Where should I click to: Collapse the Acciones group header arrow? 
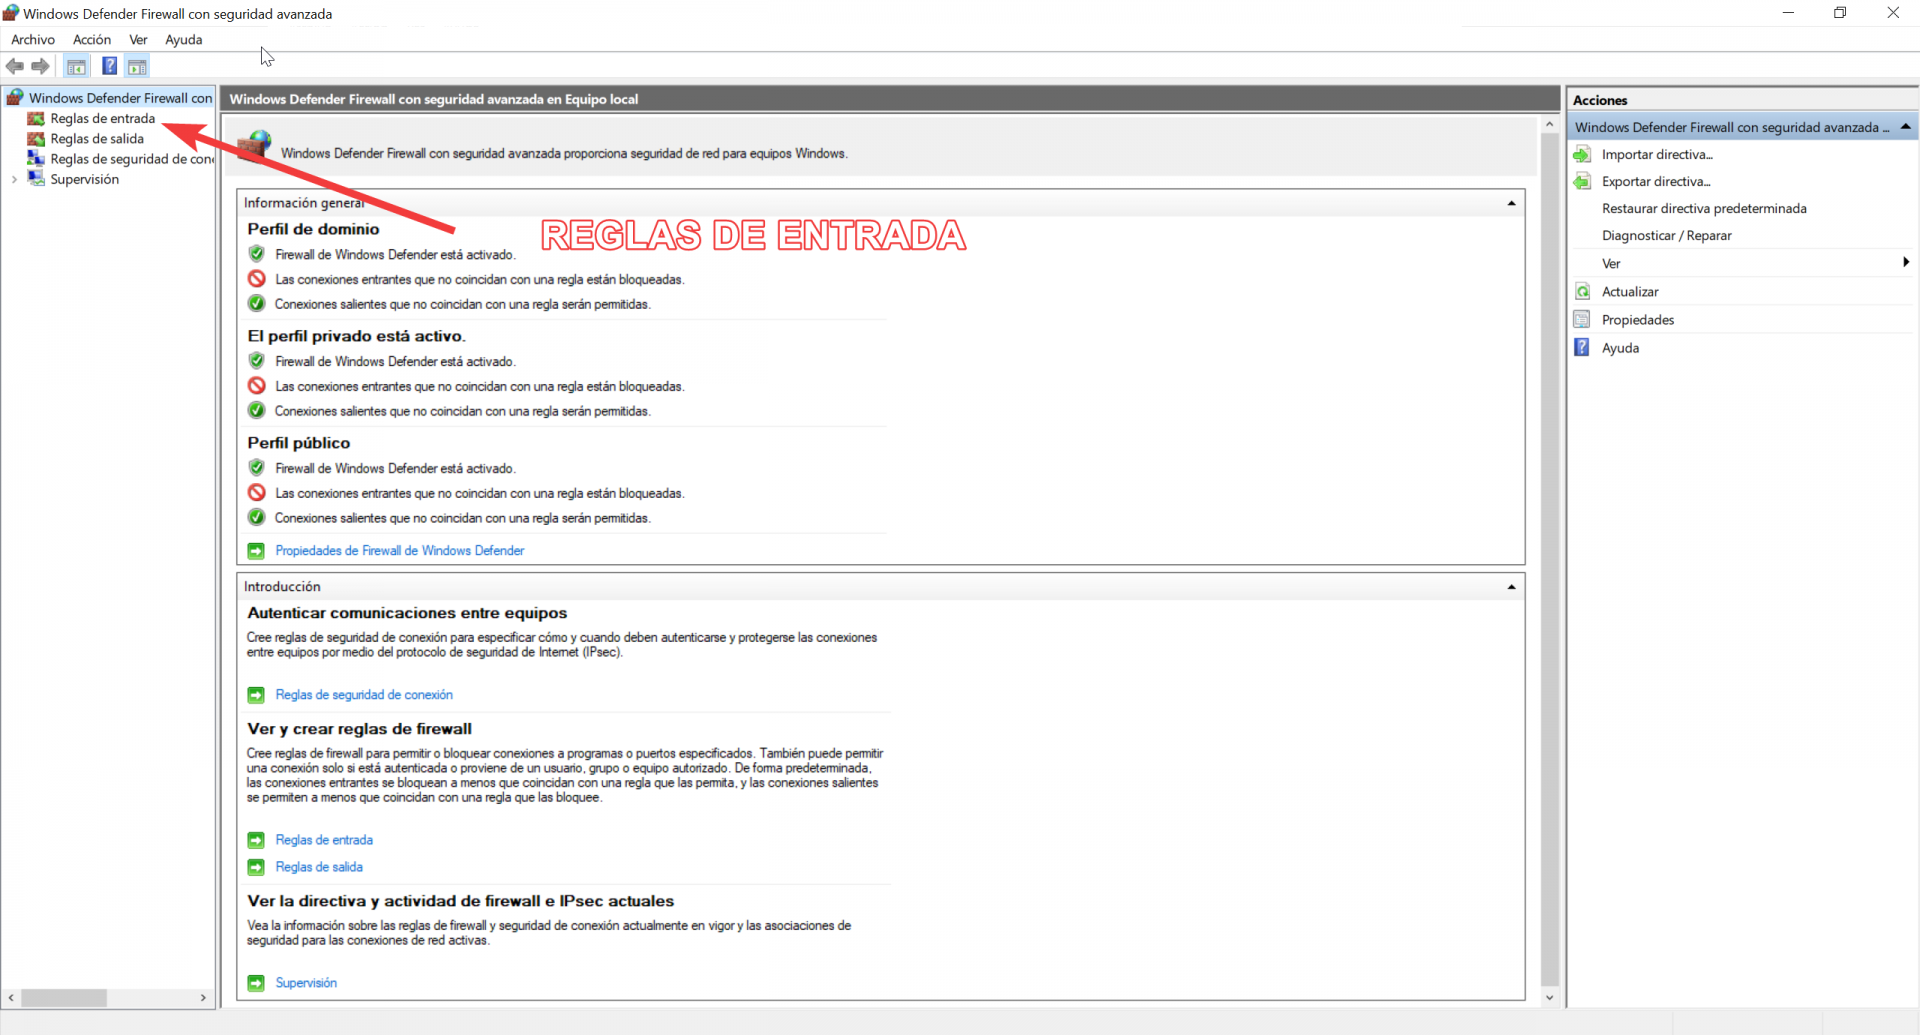coord(1905,127)
